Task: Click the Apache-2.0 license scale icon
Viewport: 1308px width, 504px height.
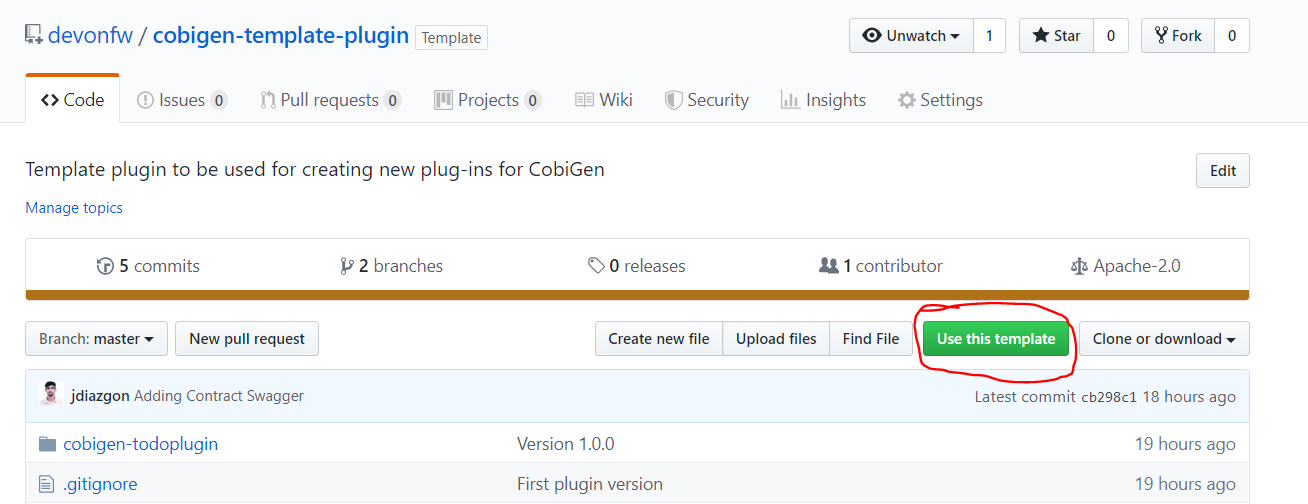Action: tap(1079, 266)
